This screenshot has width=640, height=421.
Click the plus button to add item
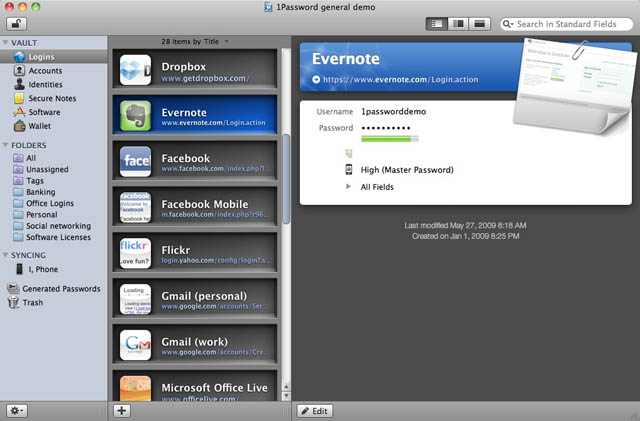pos(121,410)
